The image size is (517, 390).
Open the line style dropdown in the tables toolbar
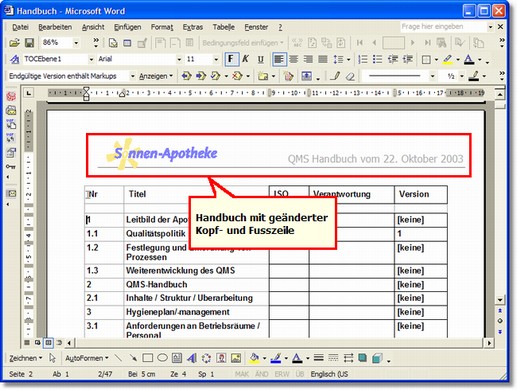point(432,76)
